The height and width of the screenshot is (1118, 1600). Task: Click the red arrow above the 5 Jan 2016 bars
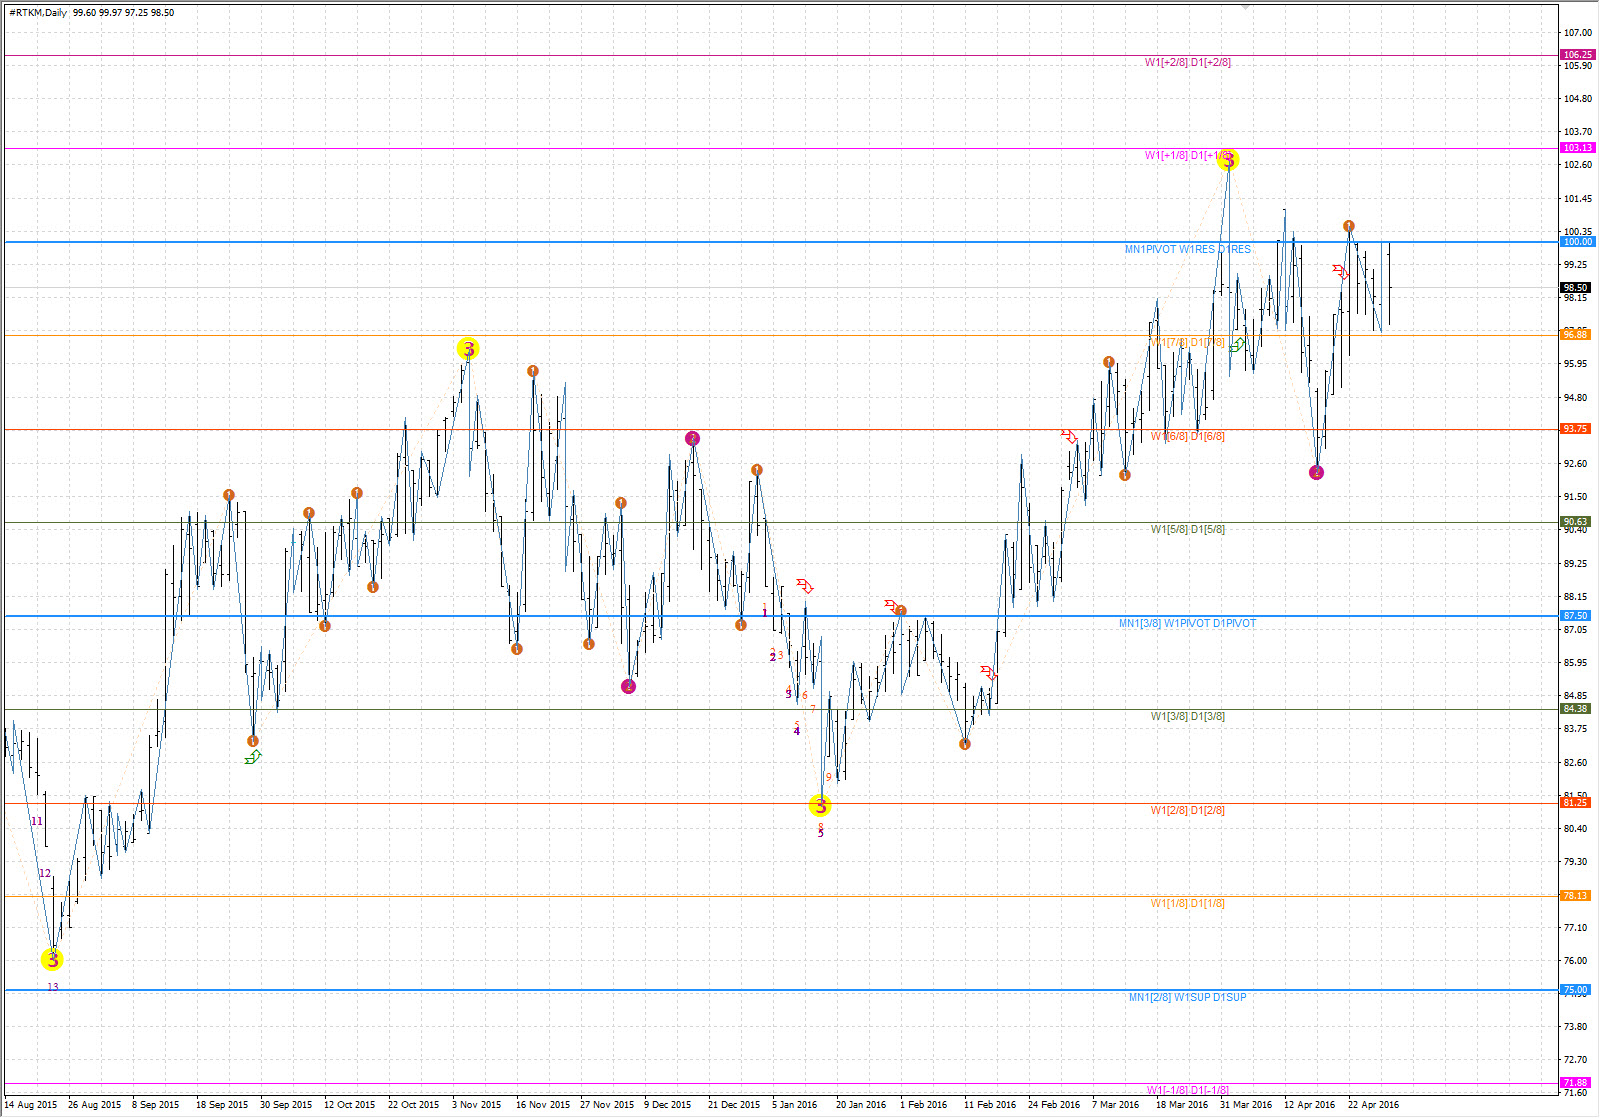click(805, 586)
